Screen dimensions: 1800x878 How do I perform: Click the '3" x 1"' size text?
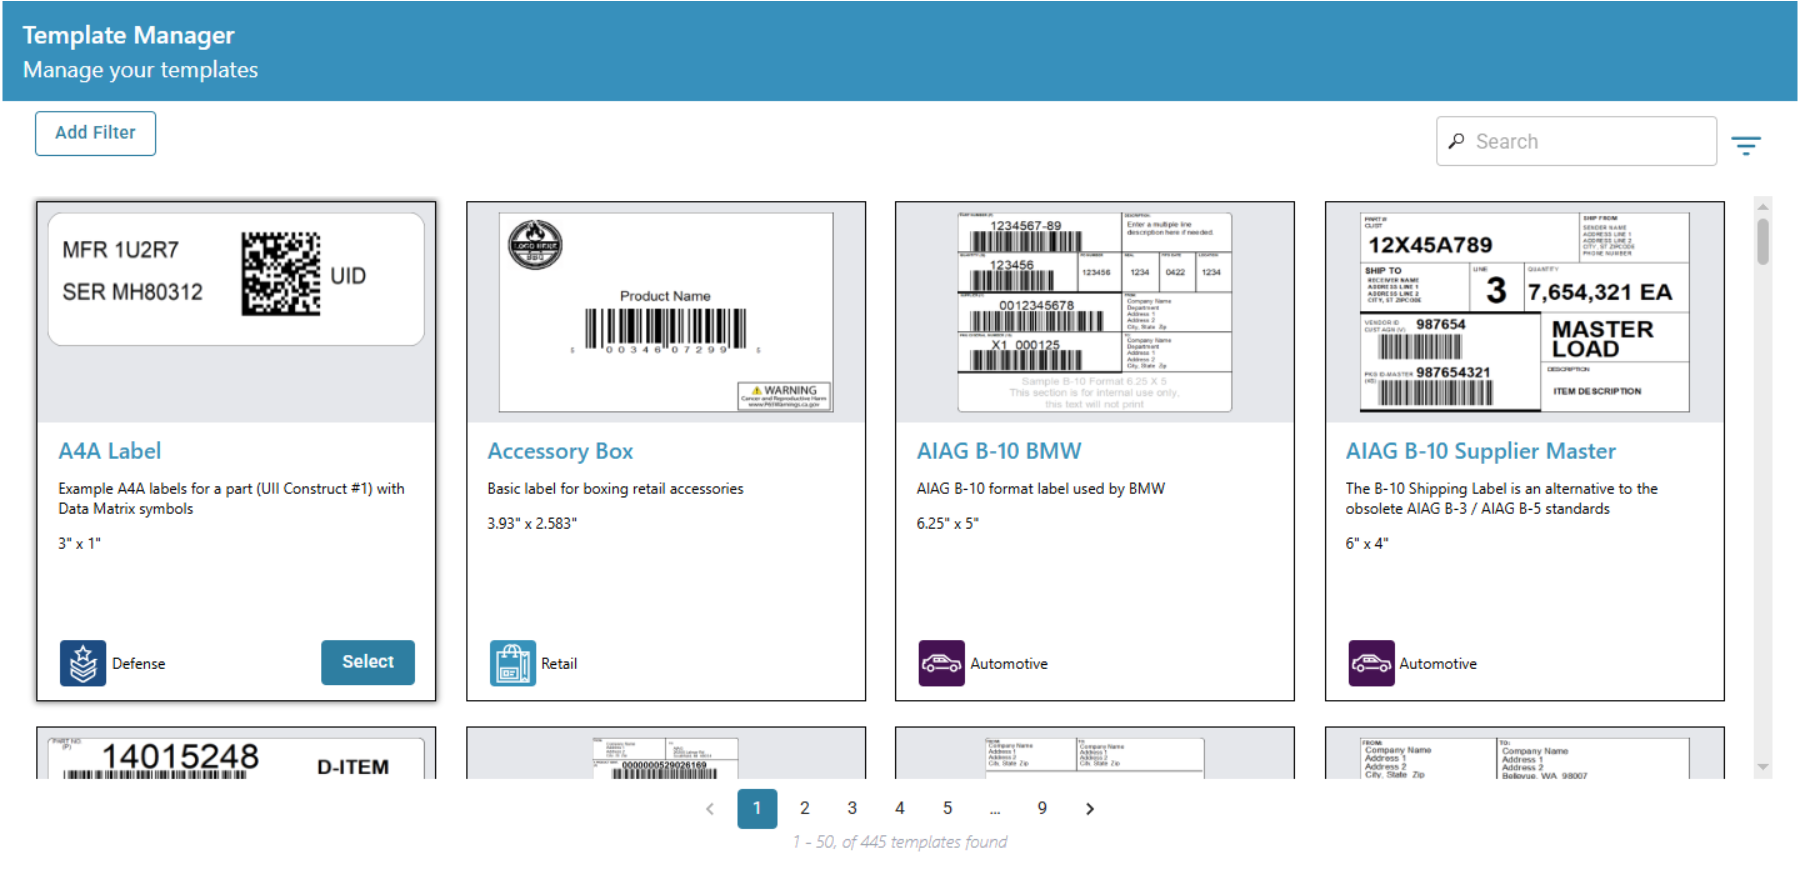(x=80, y=544)
